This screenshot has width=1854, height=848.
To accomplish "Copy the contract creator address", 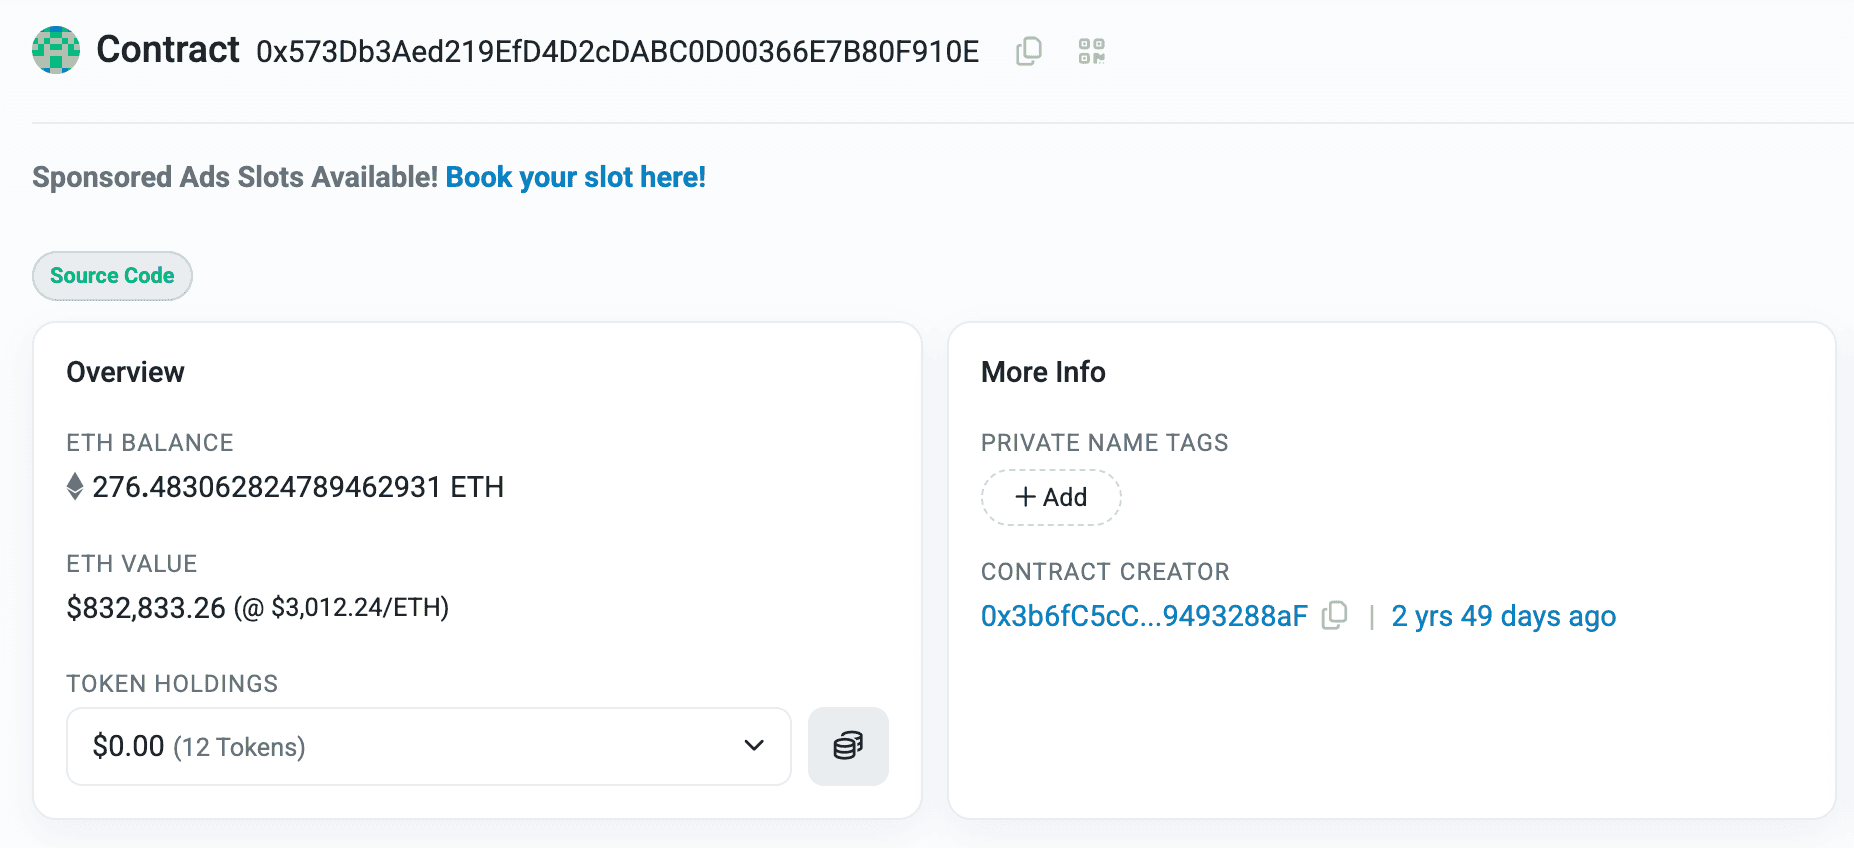I will (x=1336, y=616).
